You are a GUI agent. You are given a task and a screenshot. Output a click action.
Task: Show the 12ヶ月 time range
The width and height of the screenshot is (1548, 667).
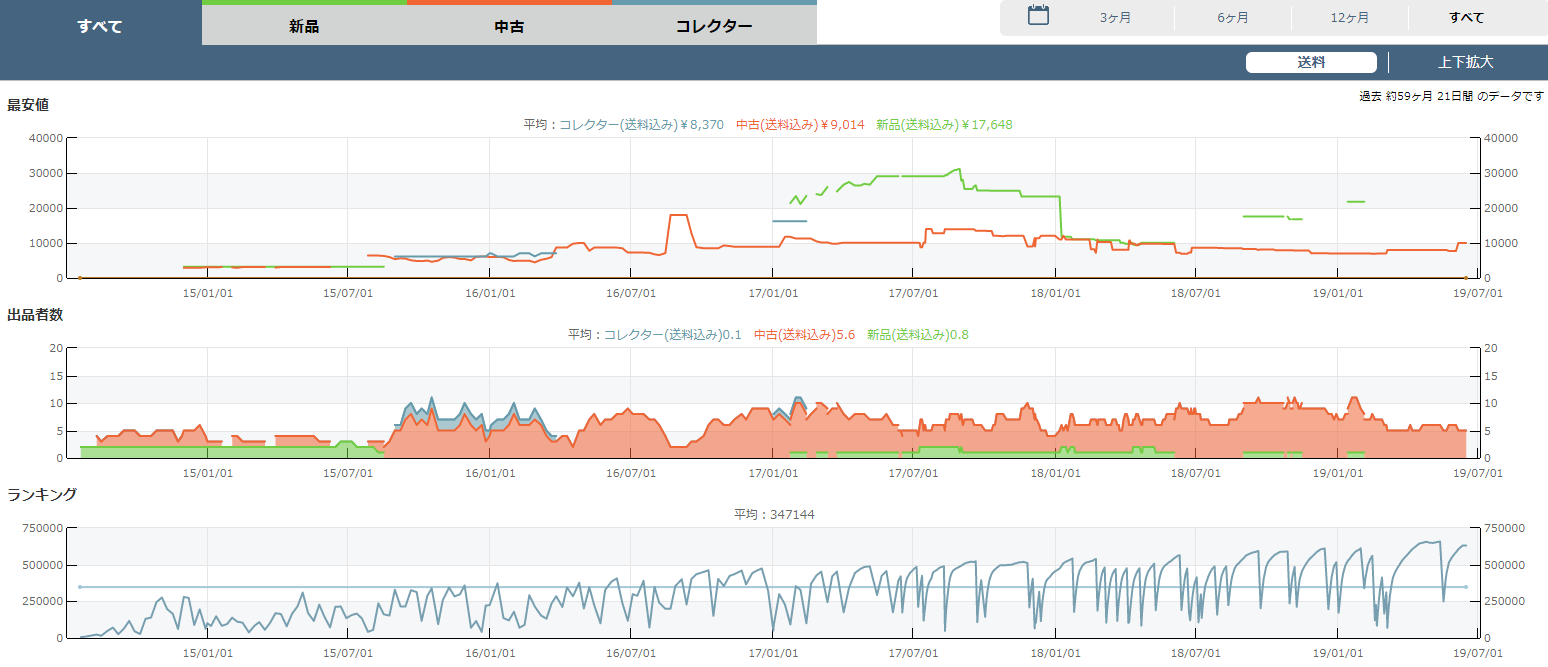coord(1350,18)
